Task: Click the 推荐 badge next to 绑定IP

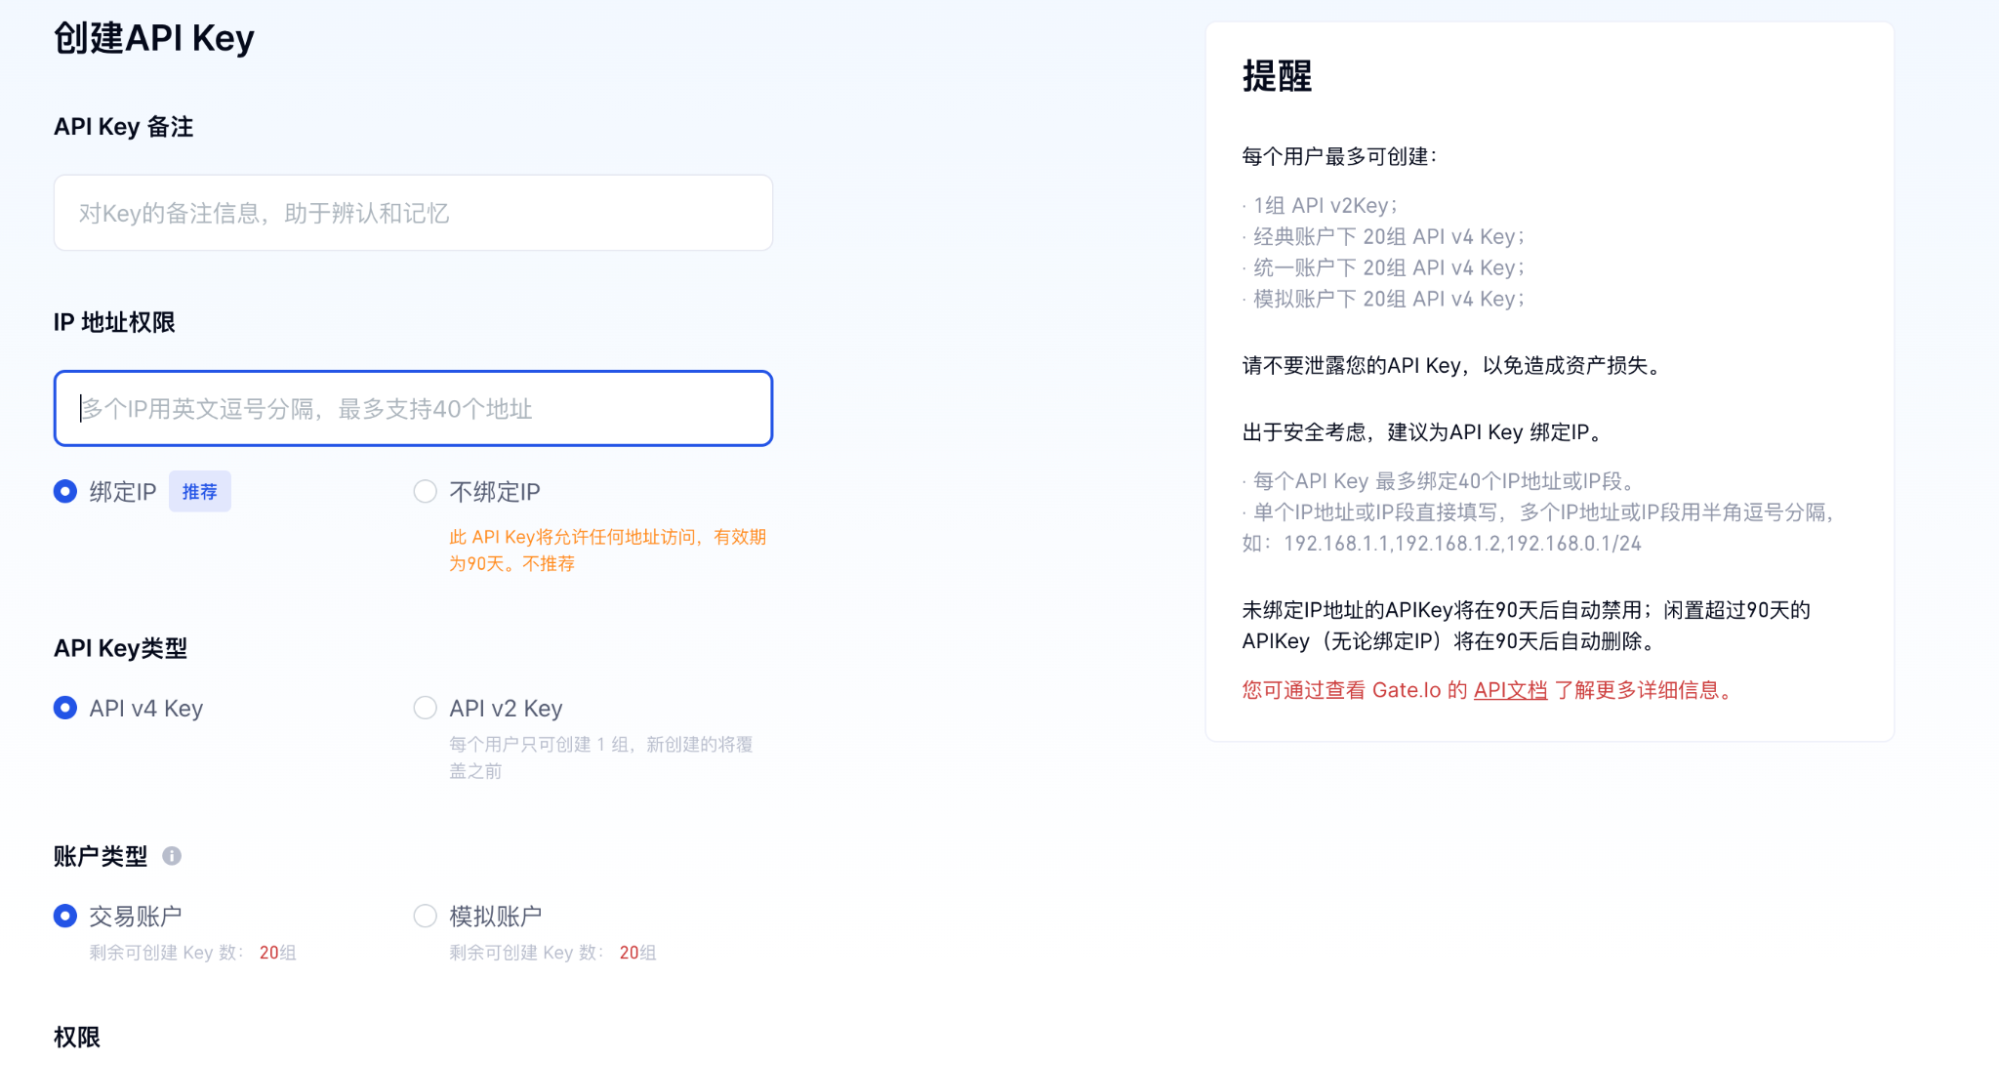Action: [x=200, y=491]
